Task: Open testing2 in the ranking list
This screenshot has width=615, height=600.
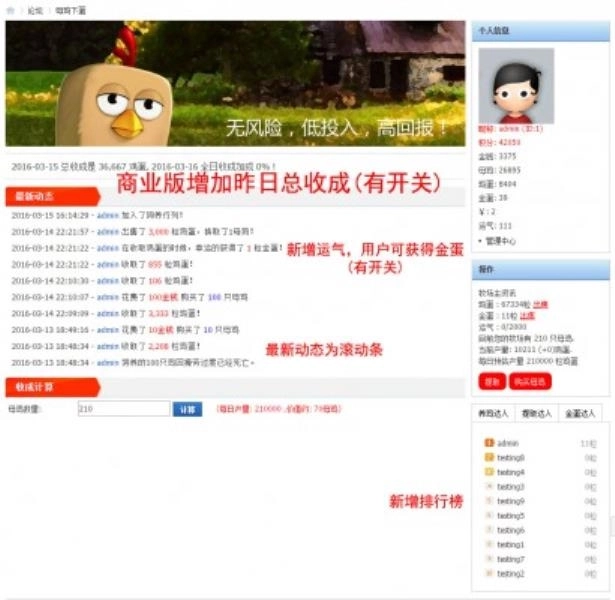Action: click(511, 574)
